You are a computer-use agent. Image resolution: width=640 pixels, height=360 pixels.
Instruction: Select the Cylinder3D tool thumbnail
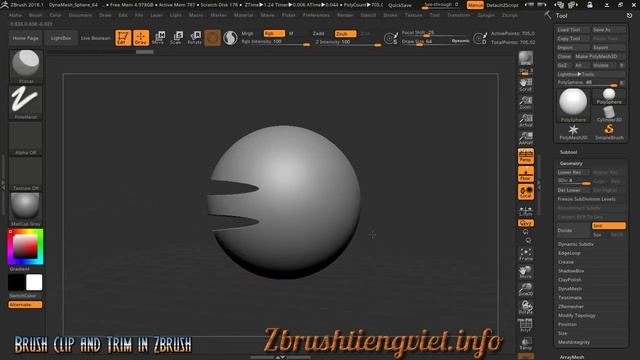pos(609,113)
